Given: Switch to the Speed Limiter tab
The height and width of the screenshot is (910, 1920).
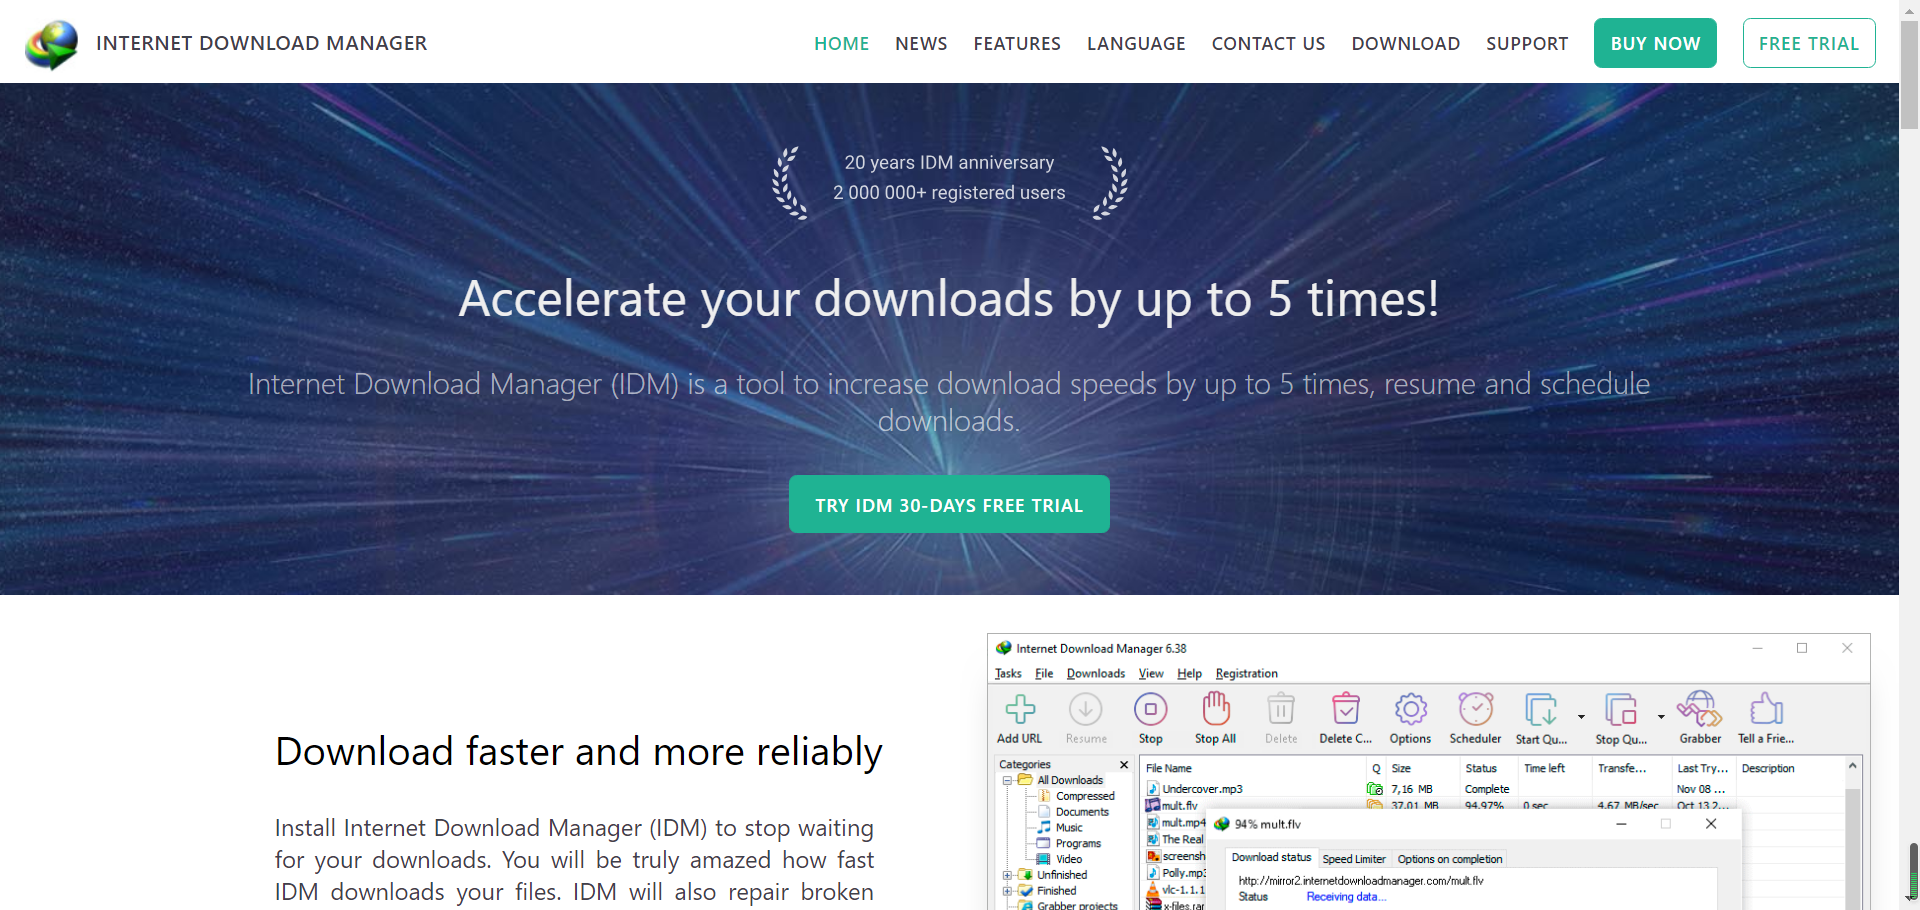Looking at the screenshot, I should pos(1353,859).
